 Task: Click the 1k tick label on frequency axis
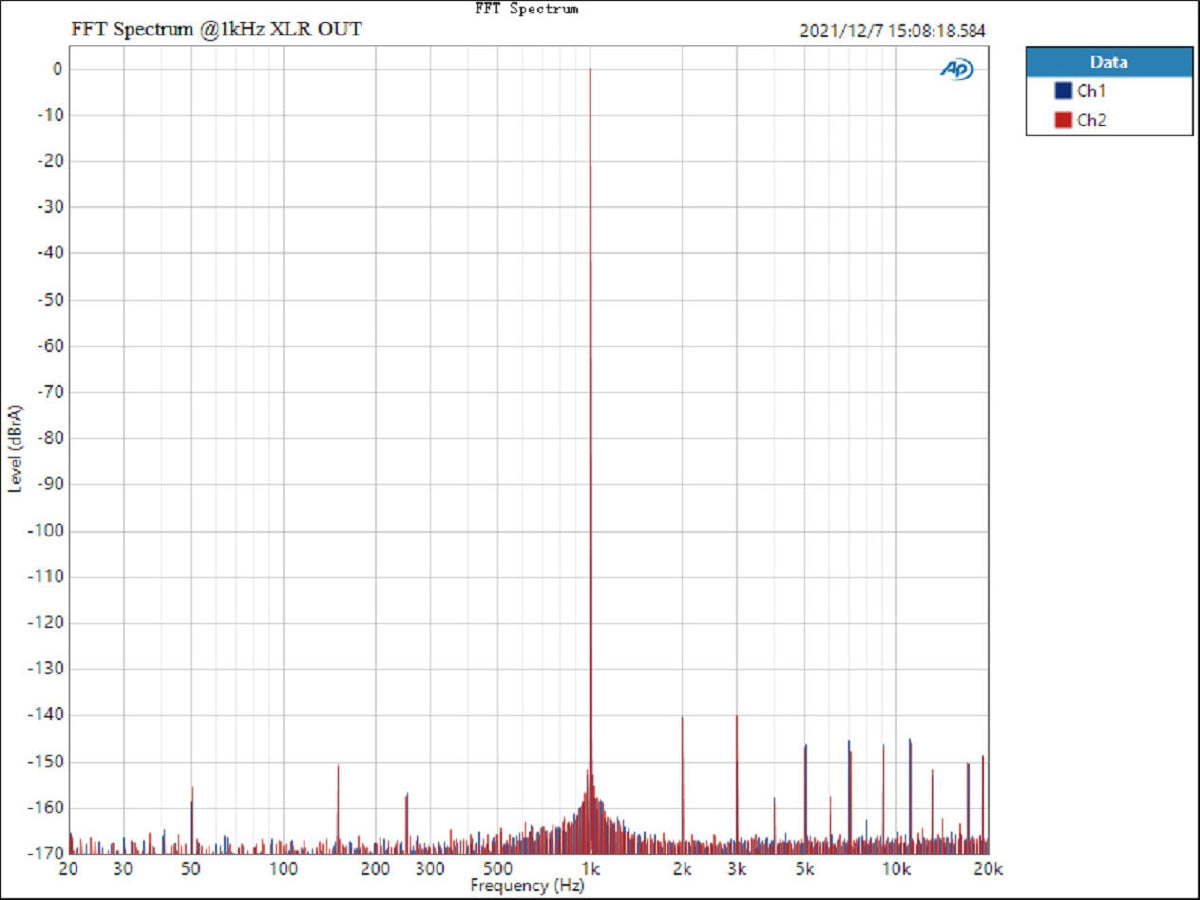pyautogui.click(x=591, y=868)
